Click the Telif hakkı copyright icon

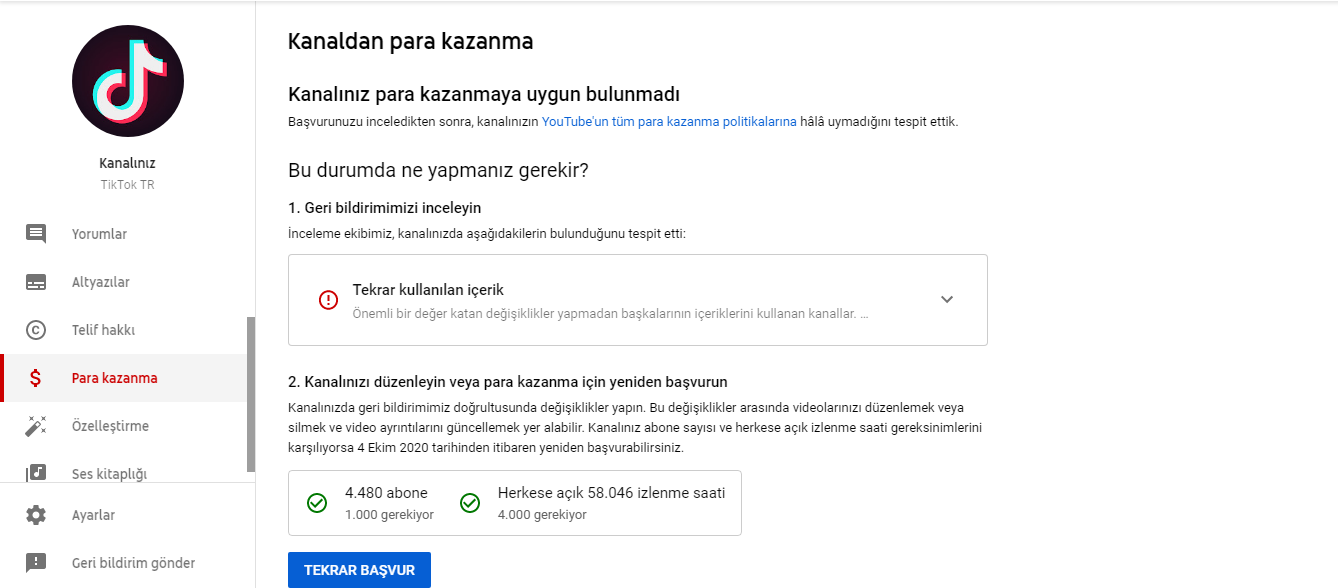[36, 330]
